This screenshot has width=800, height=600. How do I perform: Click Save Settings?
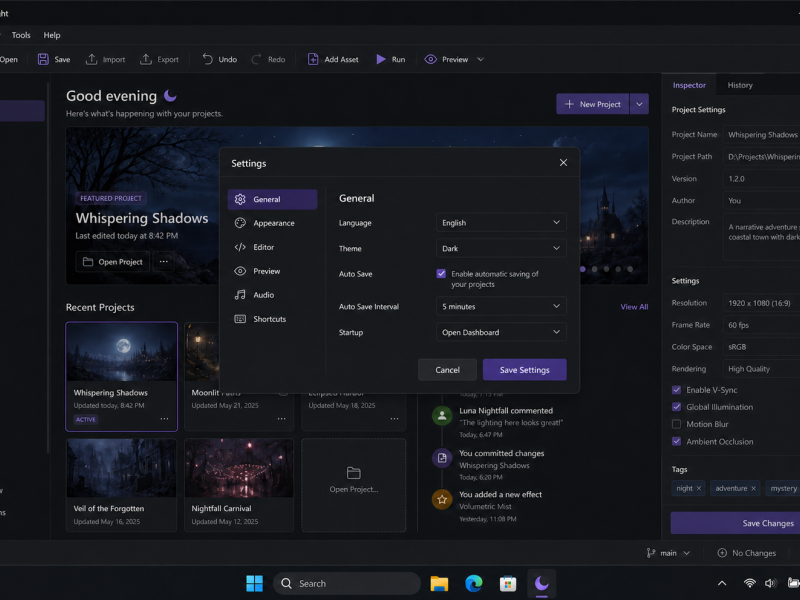[524, 370]
